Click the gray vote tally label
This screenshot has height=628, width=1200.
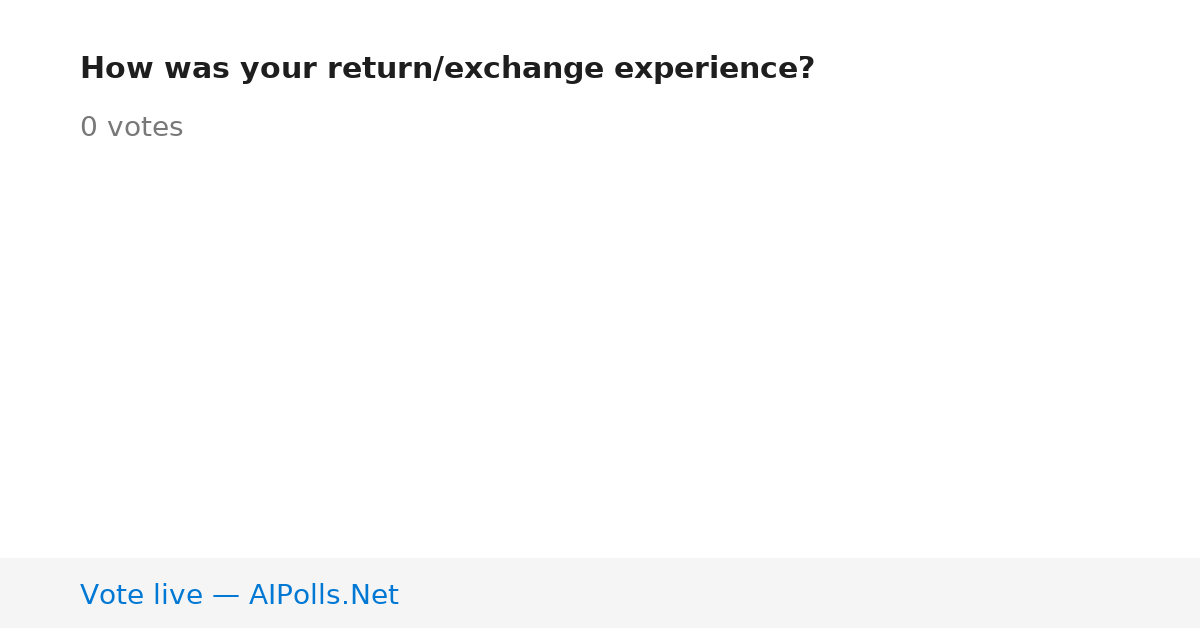coord(131,128)
